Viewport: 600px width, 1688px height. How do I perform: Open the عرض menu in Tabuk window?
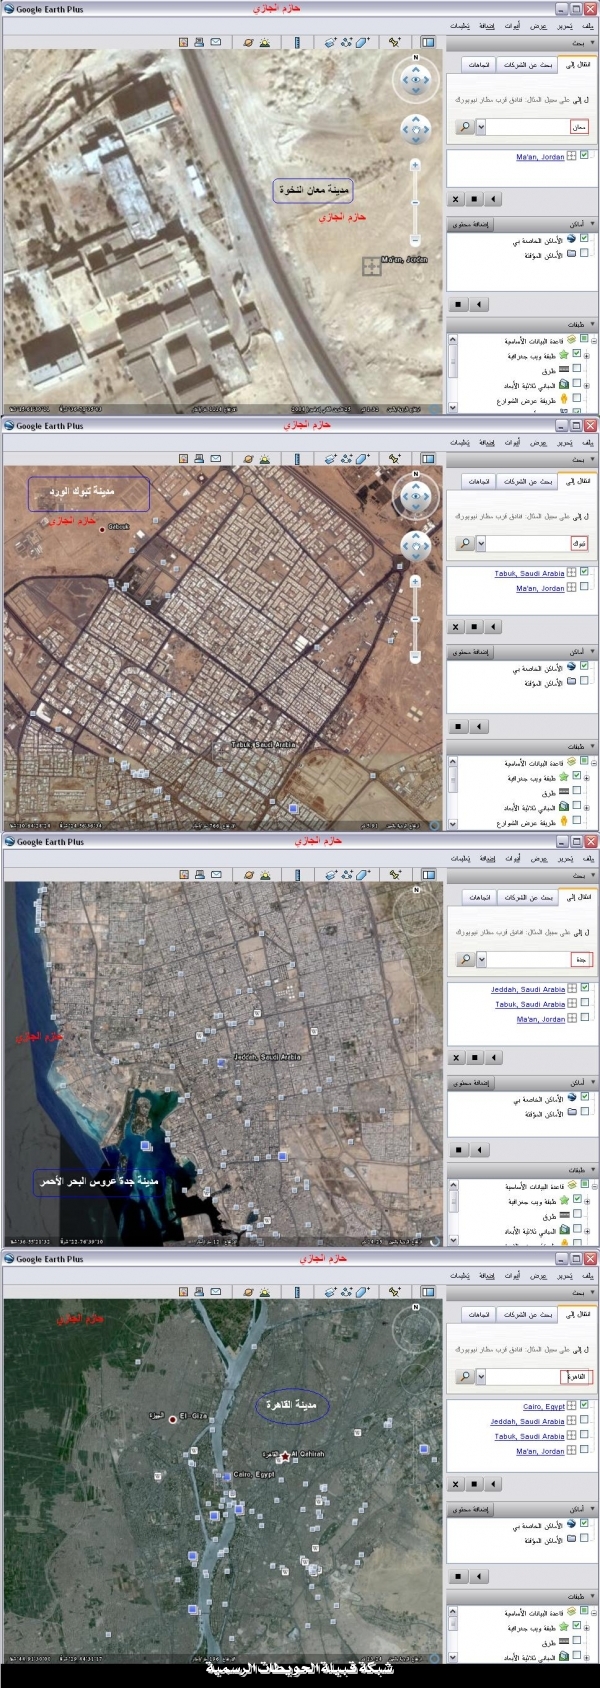[x=538, y=442]
